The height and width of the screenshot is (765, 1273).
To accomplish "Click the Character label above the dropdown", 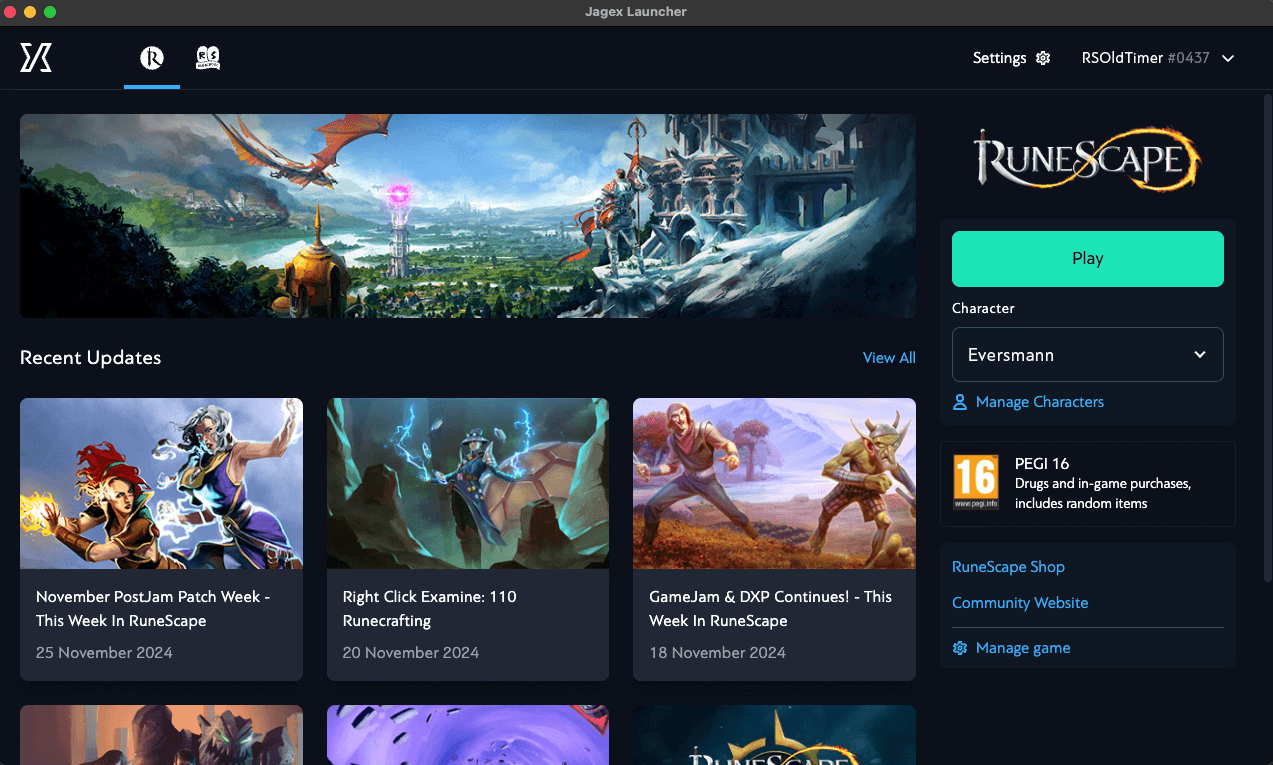I will (x=983, y=308).
